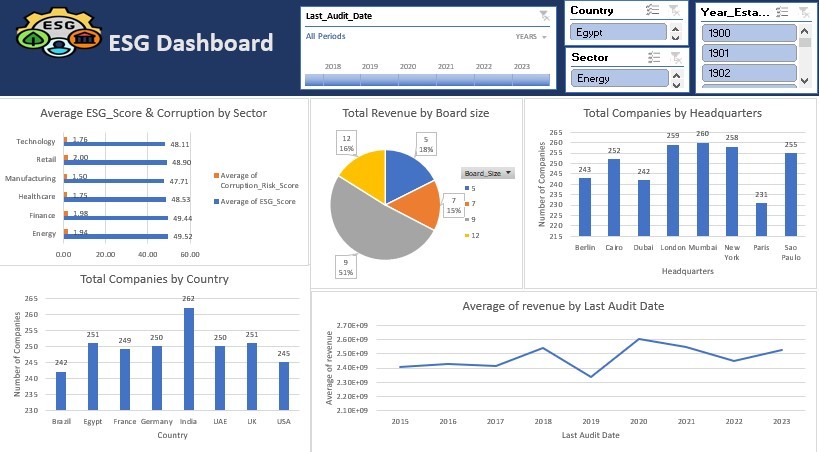Screen dimensions: 819x452
Task: Clear the Year_Established slicer filter
Action: pos(804,11)
